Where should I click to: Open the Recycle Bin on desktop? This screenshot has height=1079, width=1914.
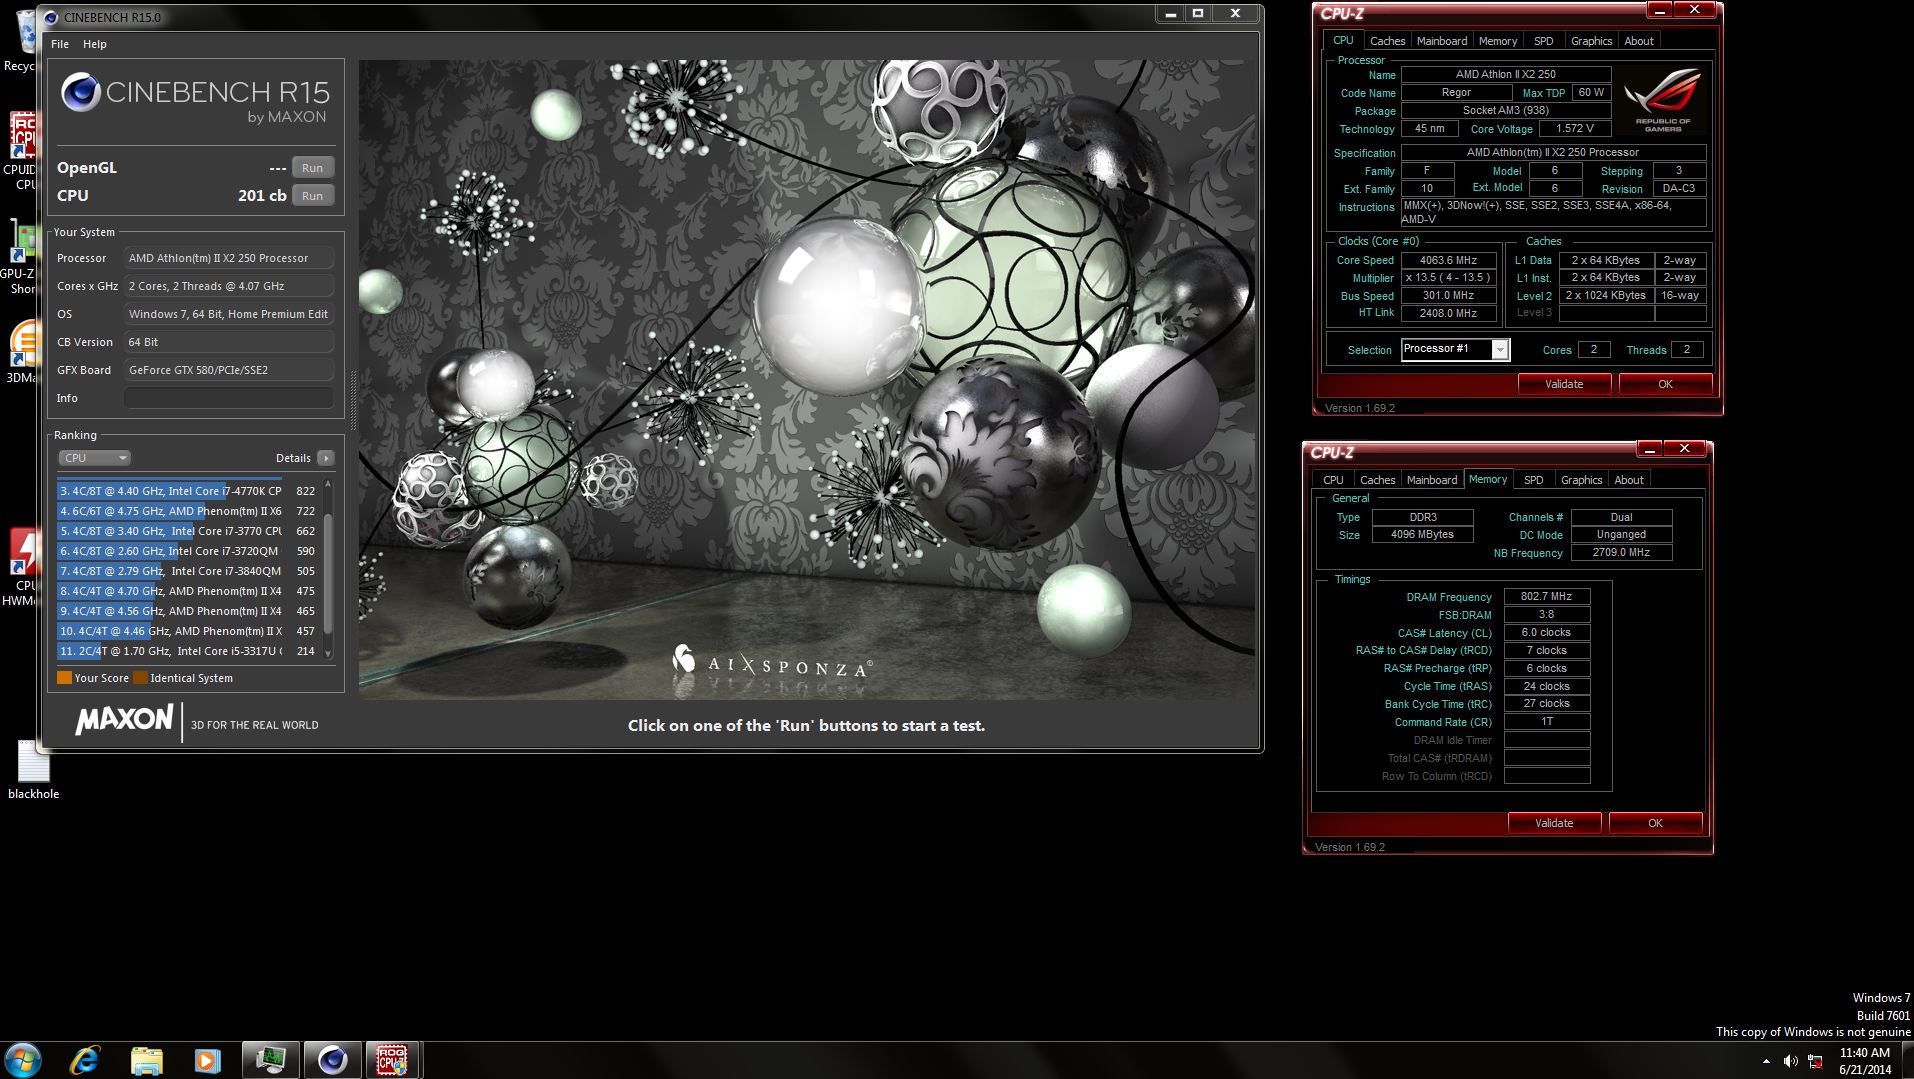click(x=23, y=40)
